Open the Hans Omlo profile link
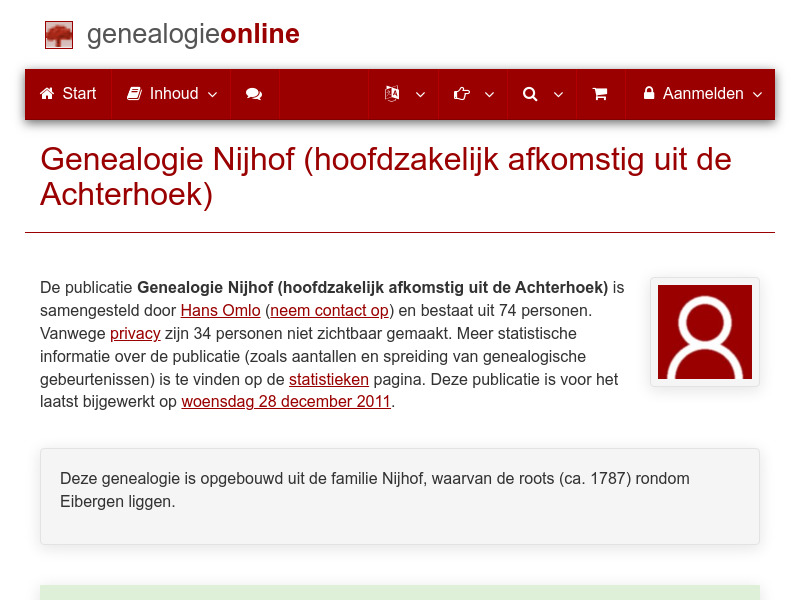This screenshot has height=600, width=800. [x=220, y=310]
